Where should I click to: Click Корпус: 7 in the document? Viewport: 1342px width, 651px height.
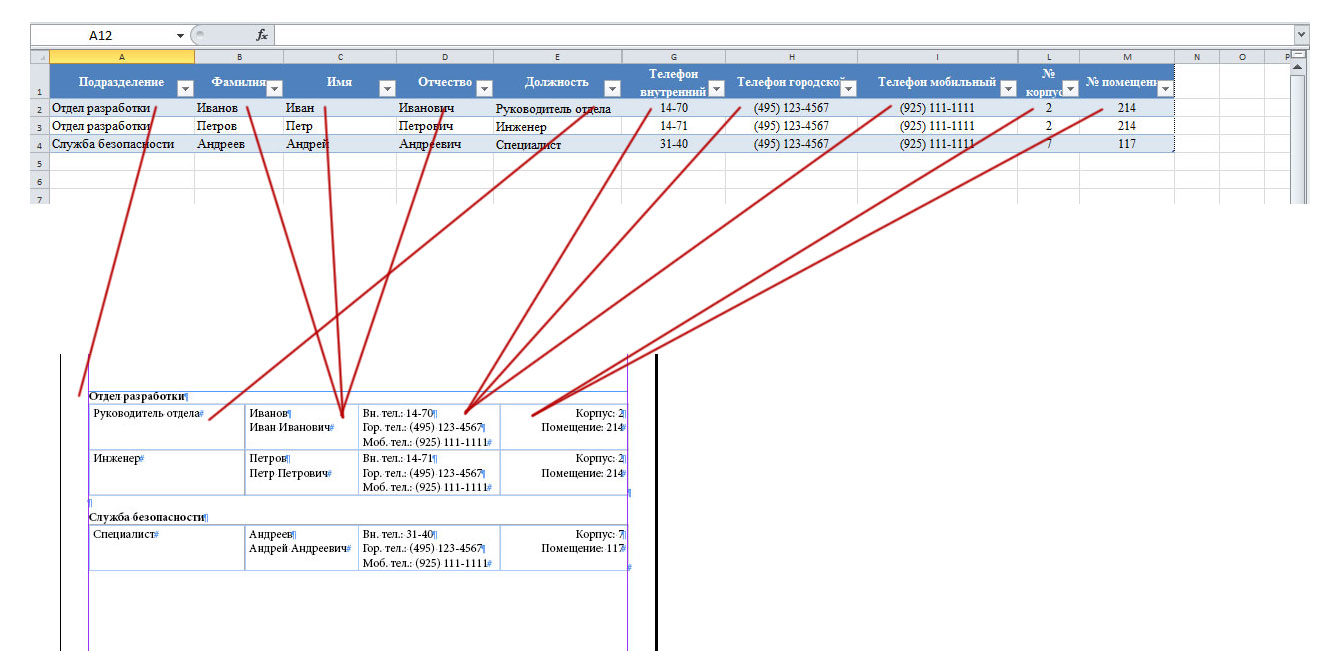pyautogui.click(x=600, y=534)
